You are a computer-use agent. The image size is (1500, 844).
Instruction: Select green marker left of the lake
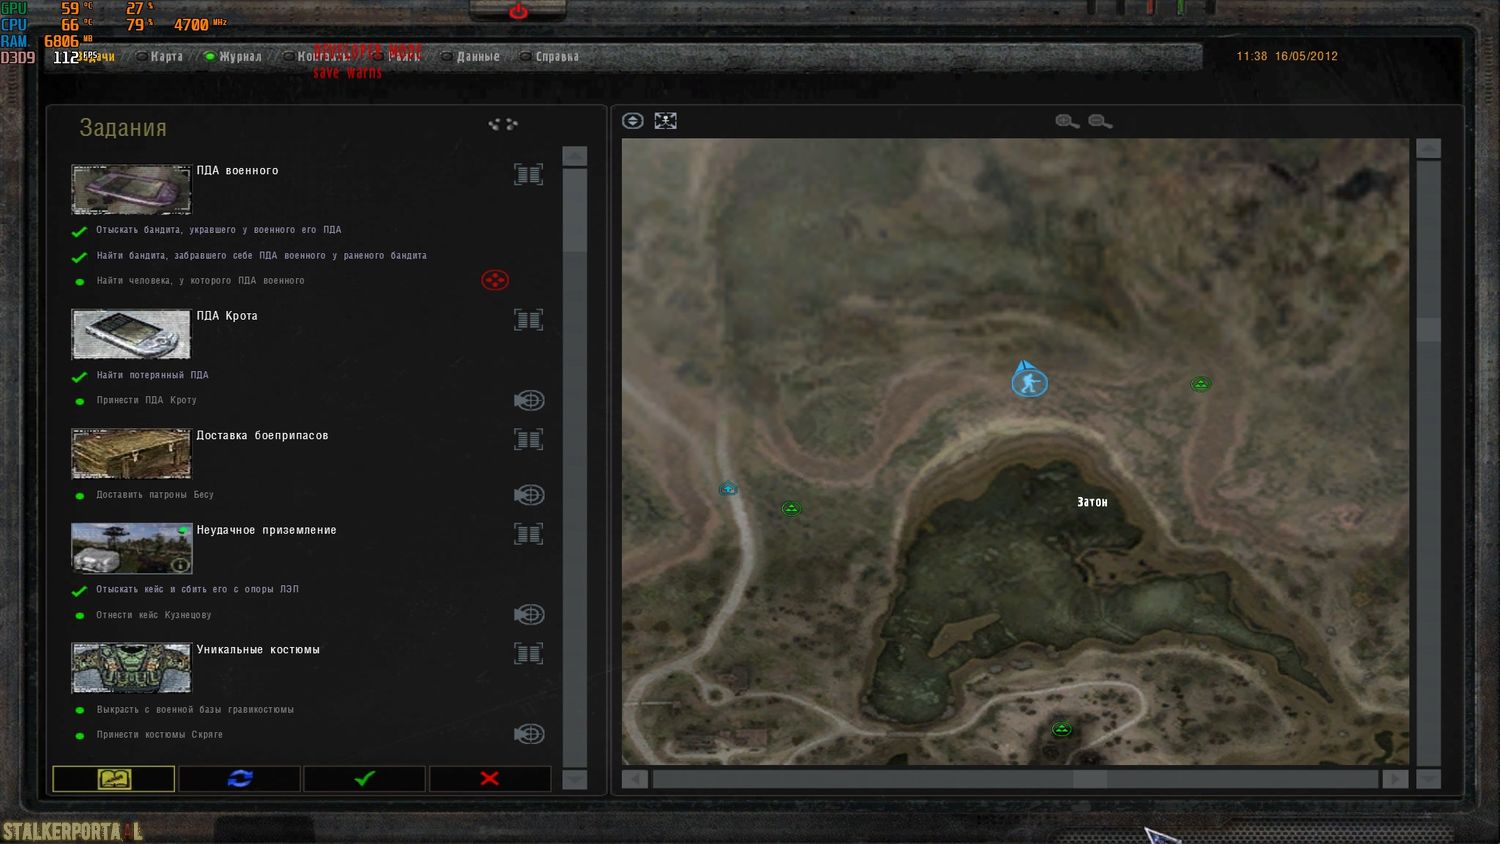(x=791, y=509)
